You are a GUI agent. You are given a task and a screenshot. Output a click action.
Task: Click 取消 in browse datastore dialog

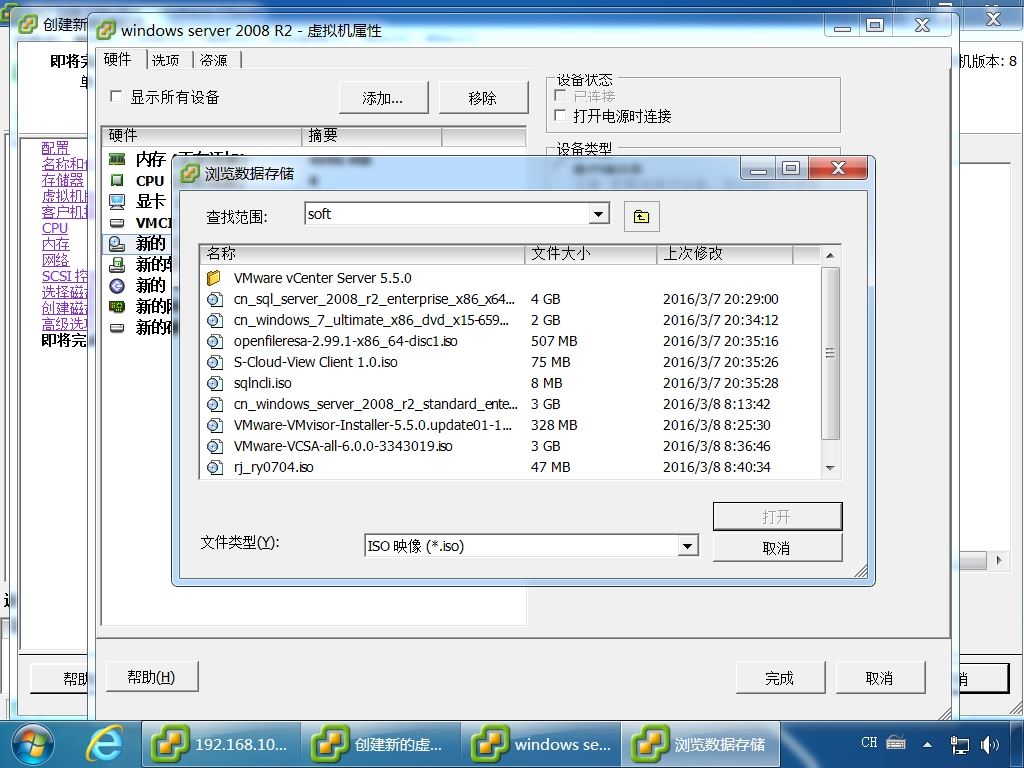point(777,548)
